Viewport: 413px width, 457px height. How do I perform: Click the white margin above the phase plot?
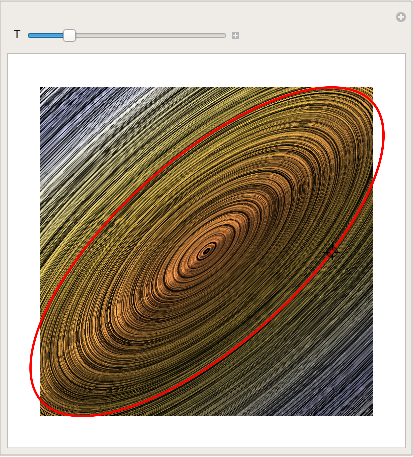[x=206, y=70]
